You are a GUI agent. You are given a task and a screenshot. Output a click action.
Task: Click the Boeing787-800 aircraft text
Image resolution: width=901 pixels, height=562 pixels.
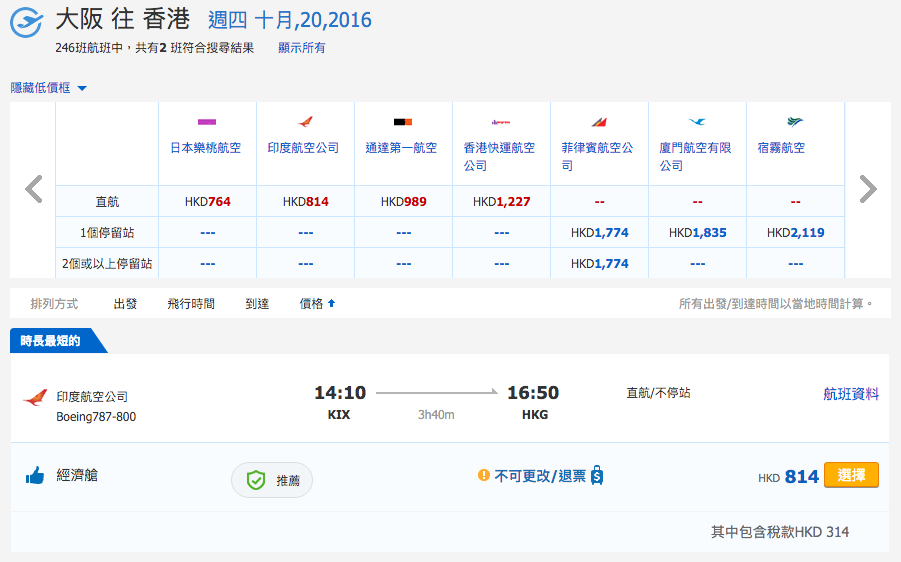pyautogui.click(x=96, y=417)
